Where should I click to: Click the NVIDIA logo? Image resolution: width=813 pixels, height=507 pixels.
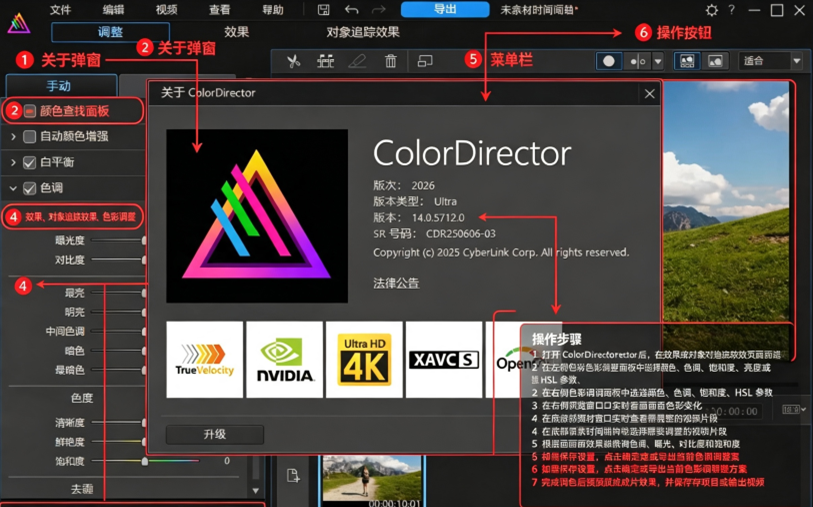[285, 359]
